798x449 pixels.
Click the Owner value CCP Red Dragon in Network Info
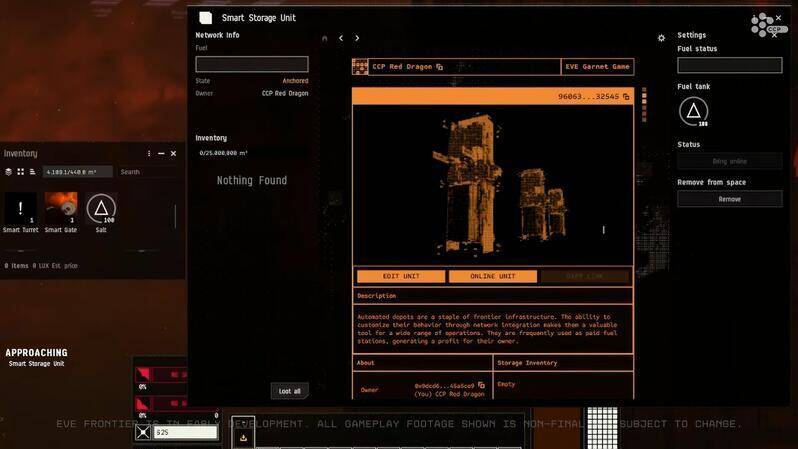[x=285, y=94]
